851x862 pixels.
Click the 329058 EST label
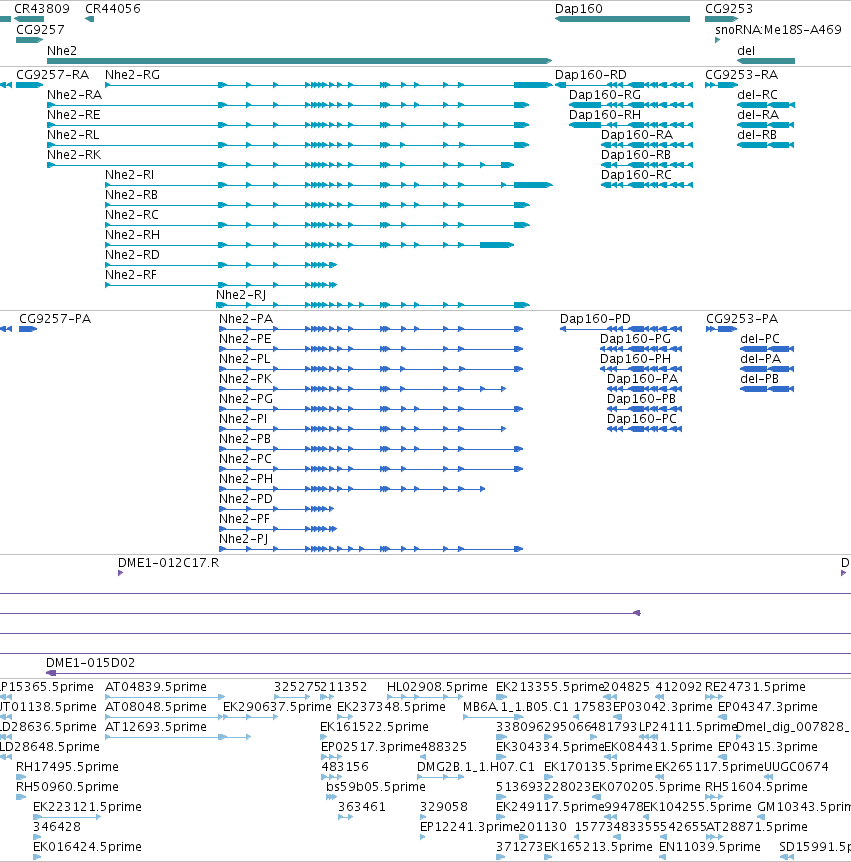click(x=444, y=806)
